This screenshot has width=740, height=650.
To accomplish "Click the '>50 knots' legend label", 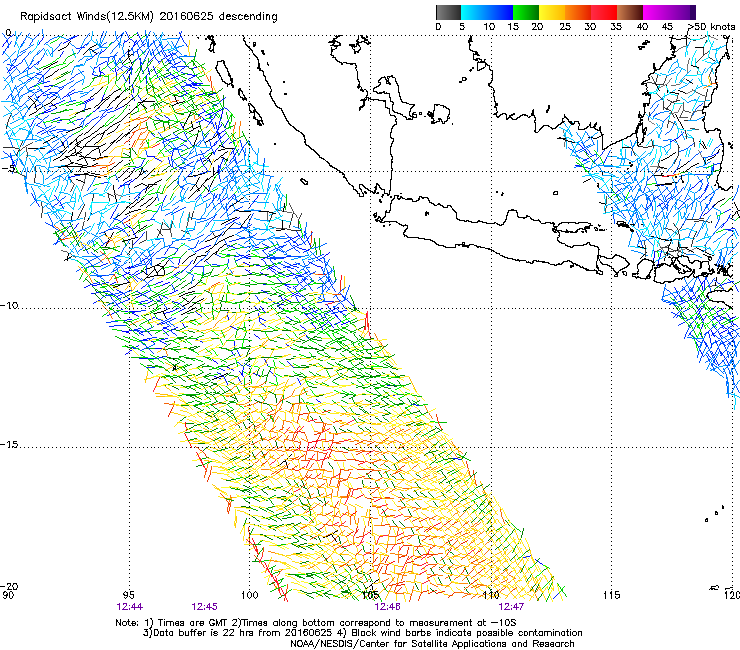I will point(711,26).
